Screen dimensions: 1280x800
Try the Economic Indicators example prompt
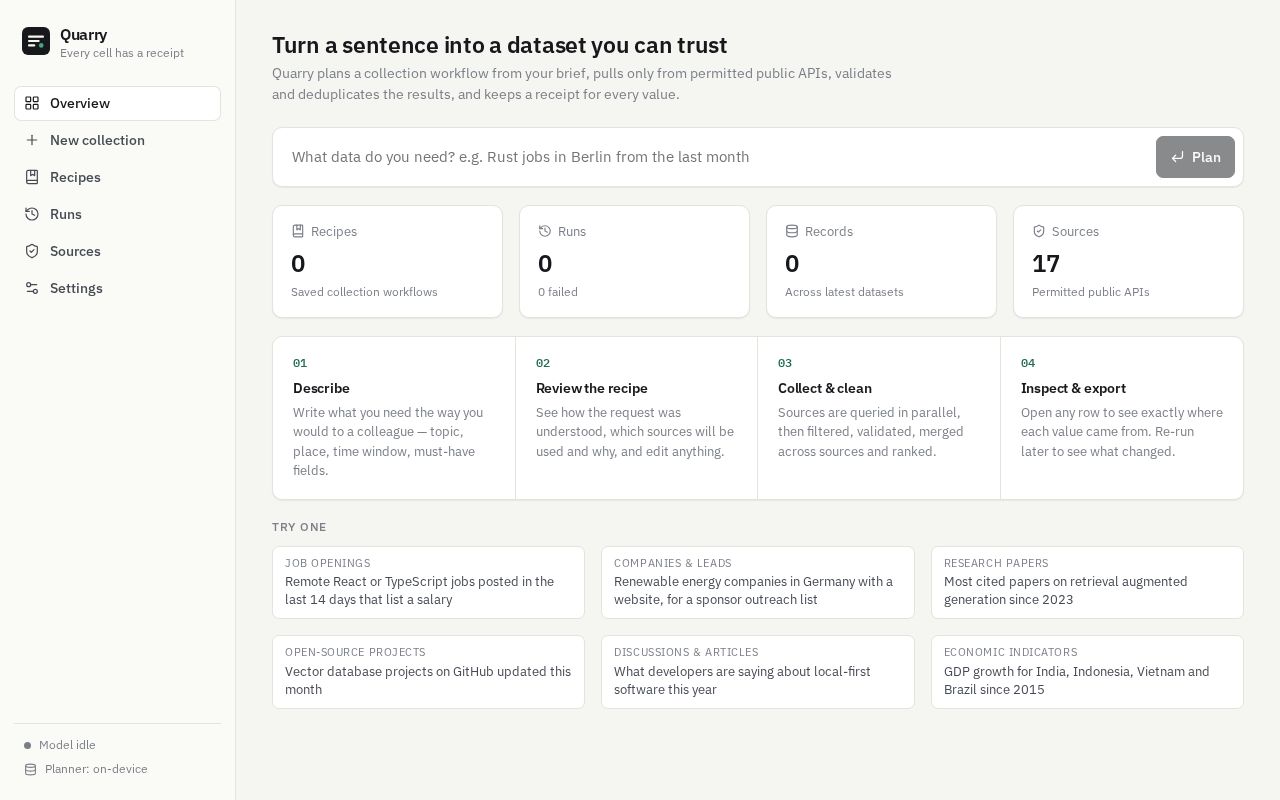coord(1087,672)
